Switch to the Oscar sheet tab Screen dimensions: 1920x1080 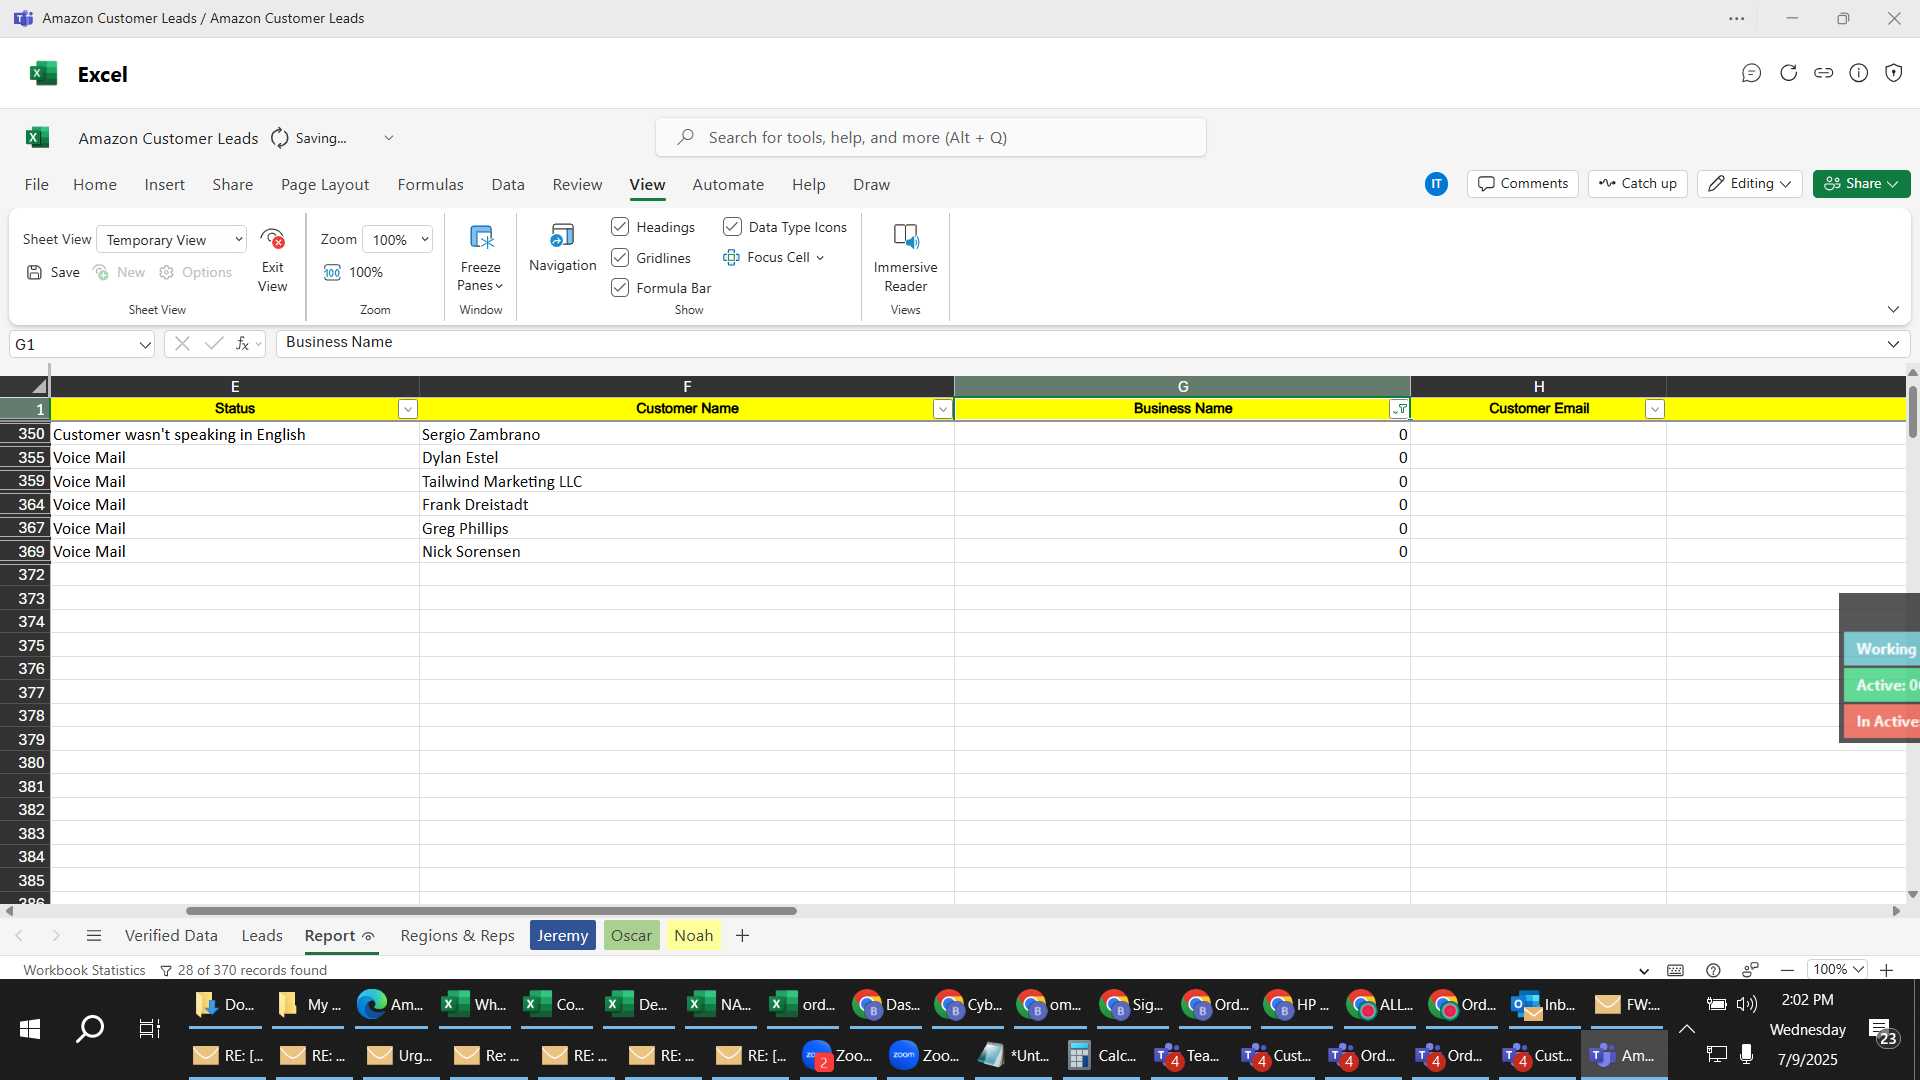631,936
